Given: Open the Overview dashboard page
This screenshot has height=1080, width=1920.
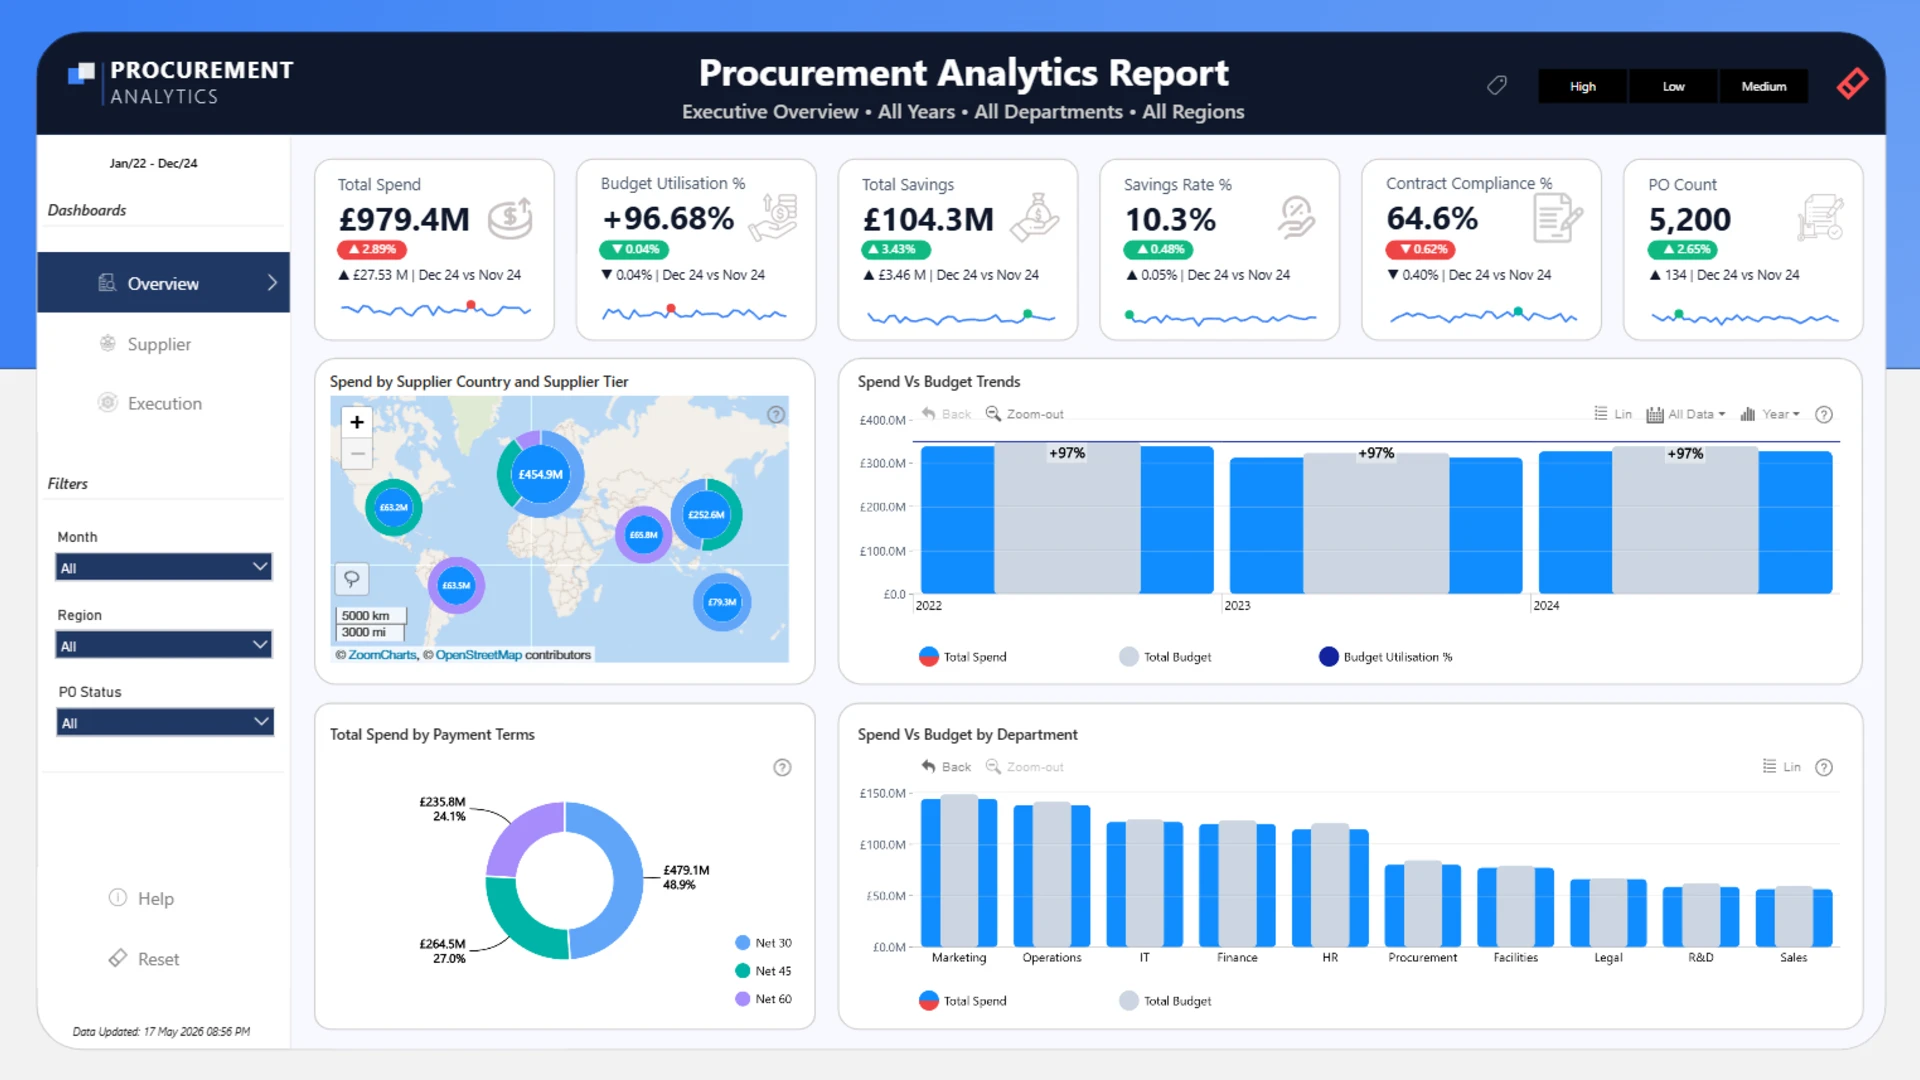Looking at the screenshot, I should 163,283.
